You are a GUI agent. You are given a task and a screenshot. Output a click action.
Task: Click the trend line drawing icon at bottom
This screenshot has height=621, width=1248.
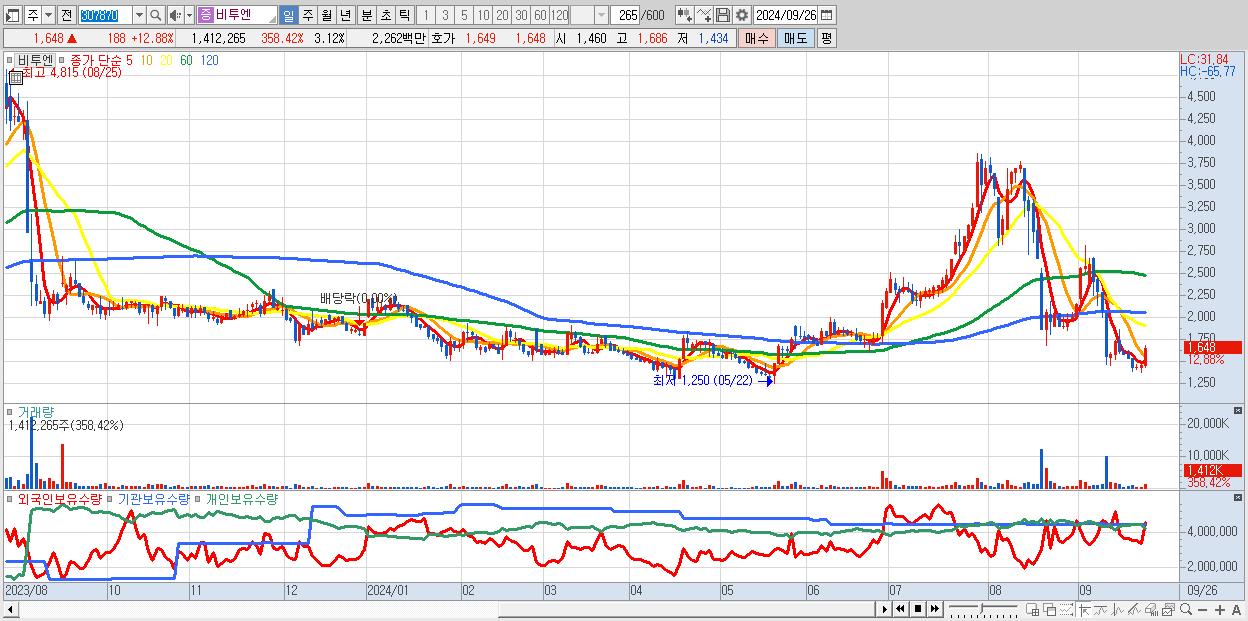click(1100, 609)
